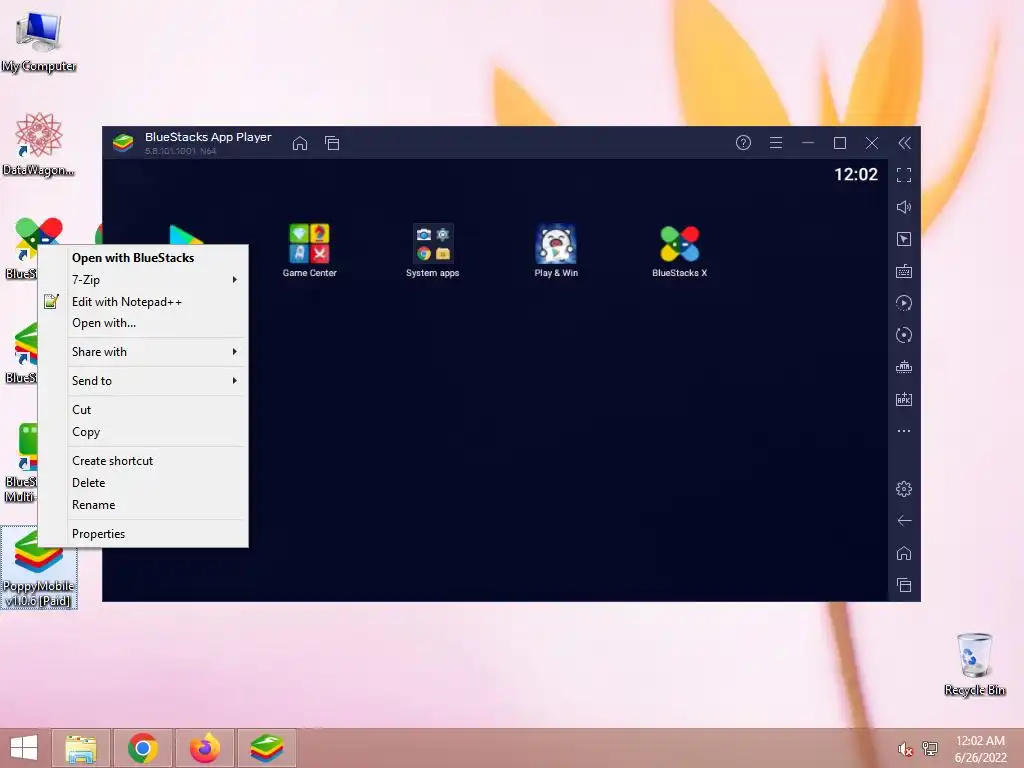This screenshot has height=768, width=1024.
Task: Click the muted speaker tray icon
Action: [905, 749]
